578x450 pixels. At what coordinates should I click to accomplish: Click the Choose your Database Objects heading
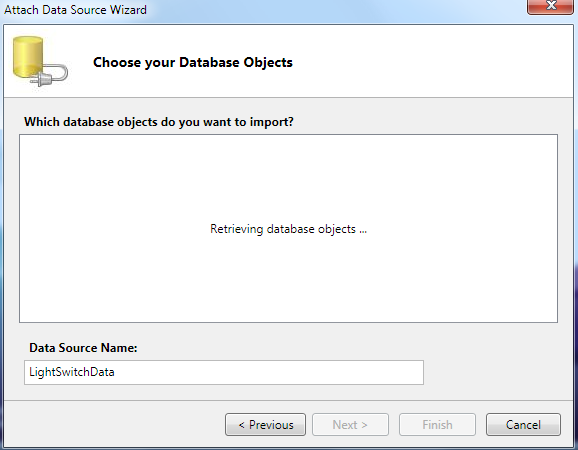193,62
